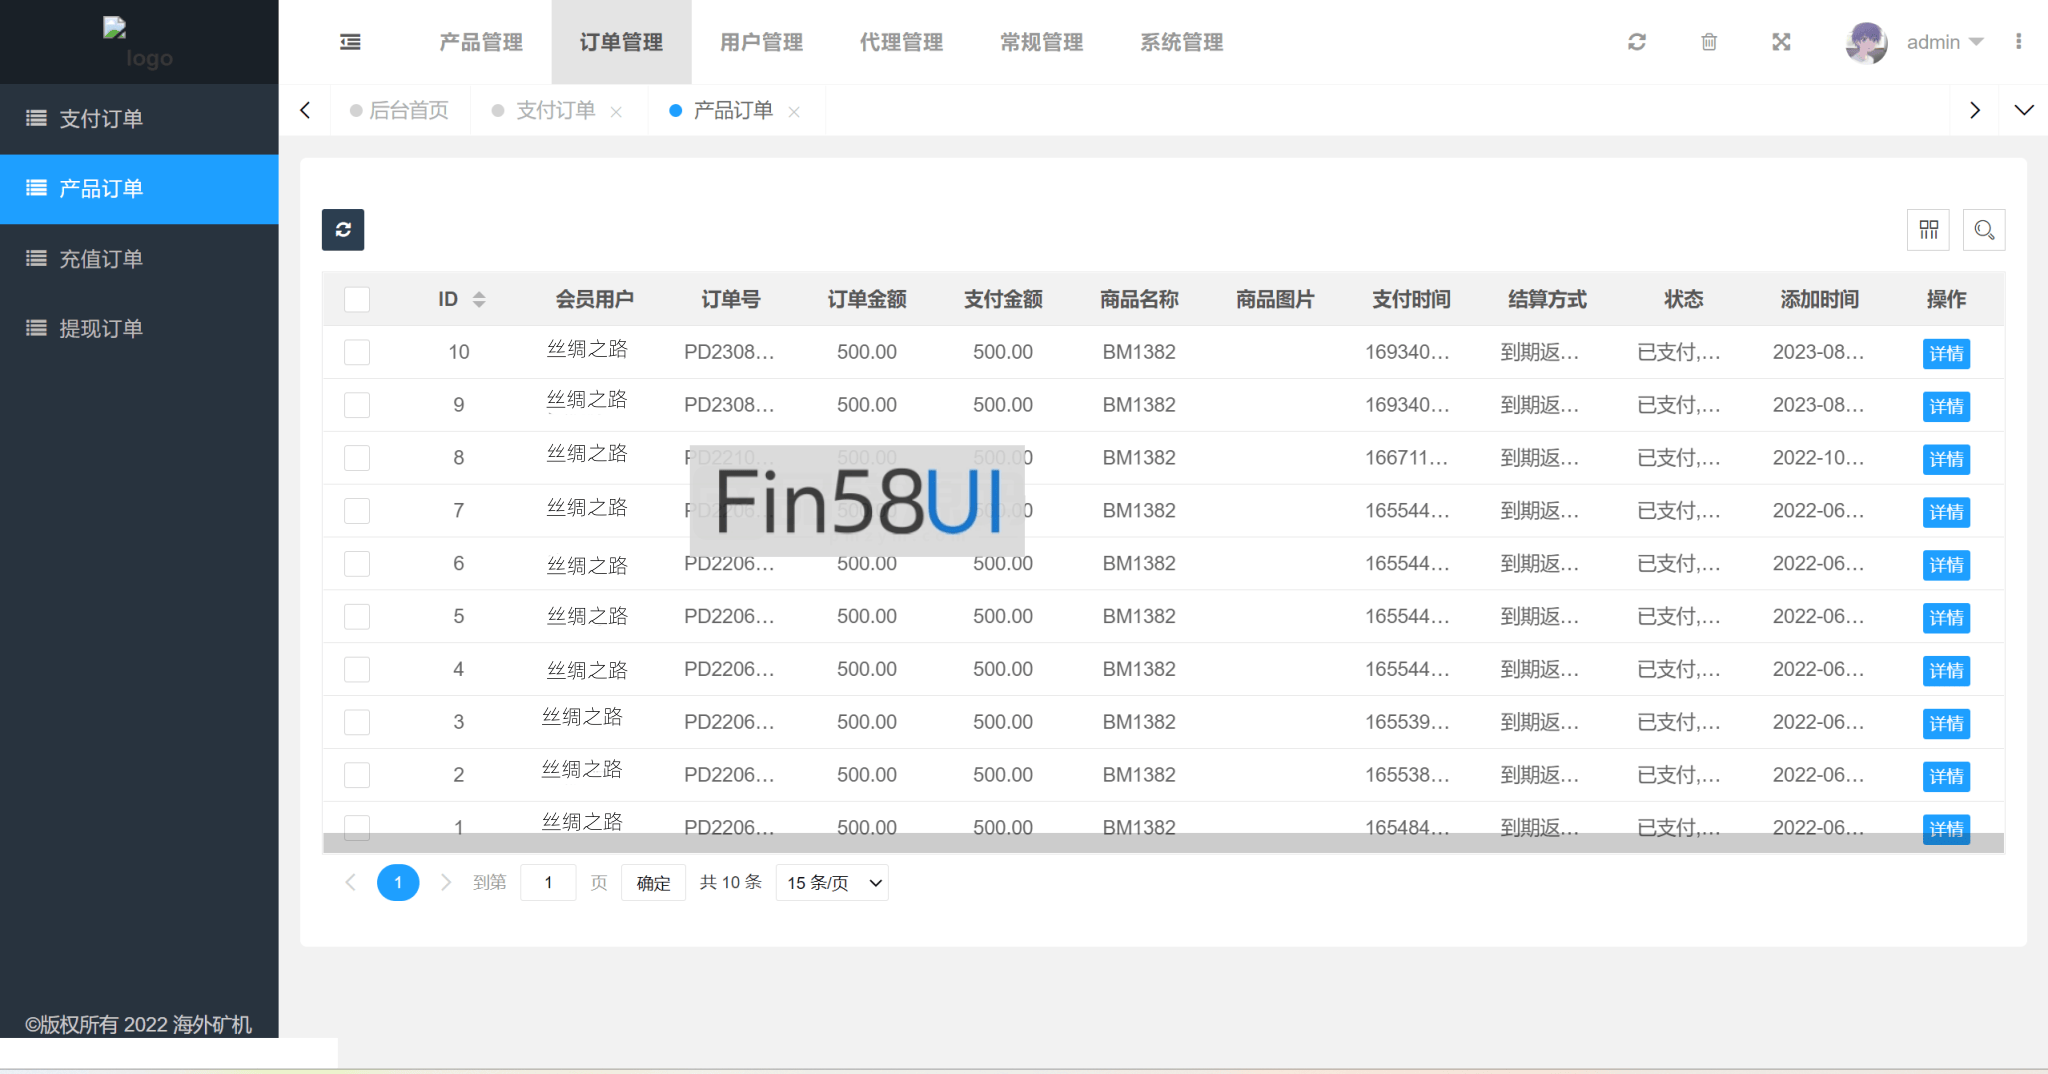The width and height of the screenshot is (2048, 1074).
Task: Clear cache using the trash icon
Action: [1709, 42]
